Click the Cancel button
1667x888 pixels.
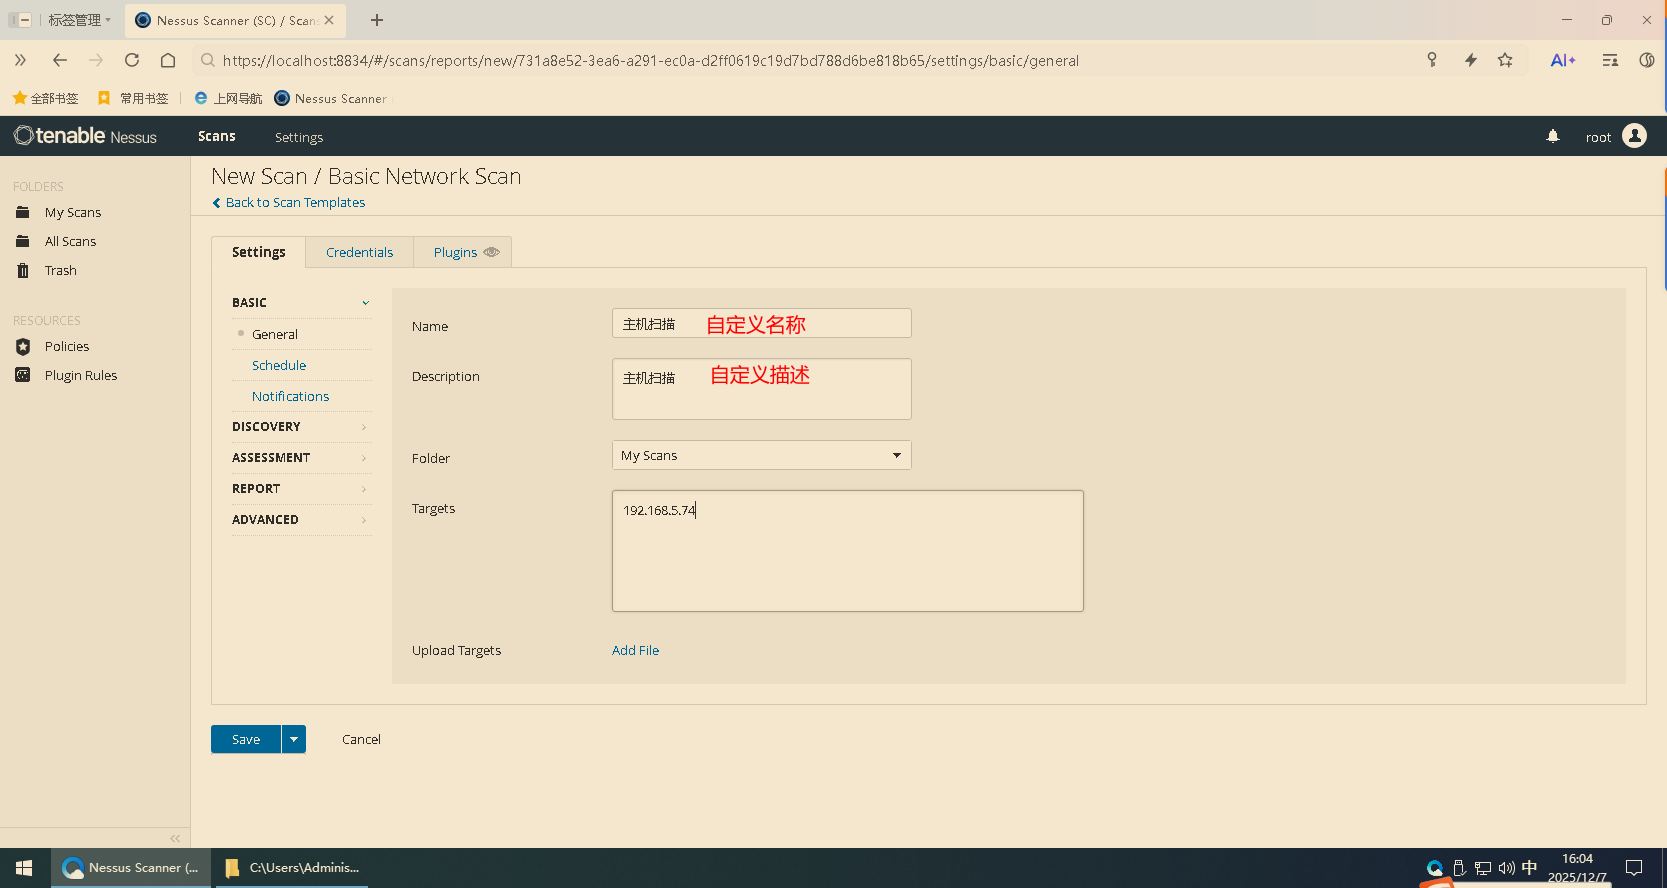(361, 739)
